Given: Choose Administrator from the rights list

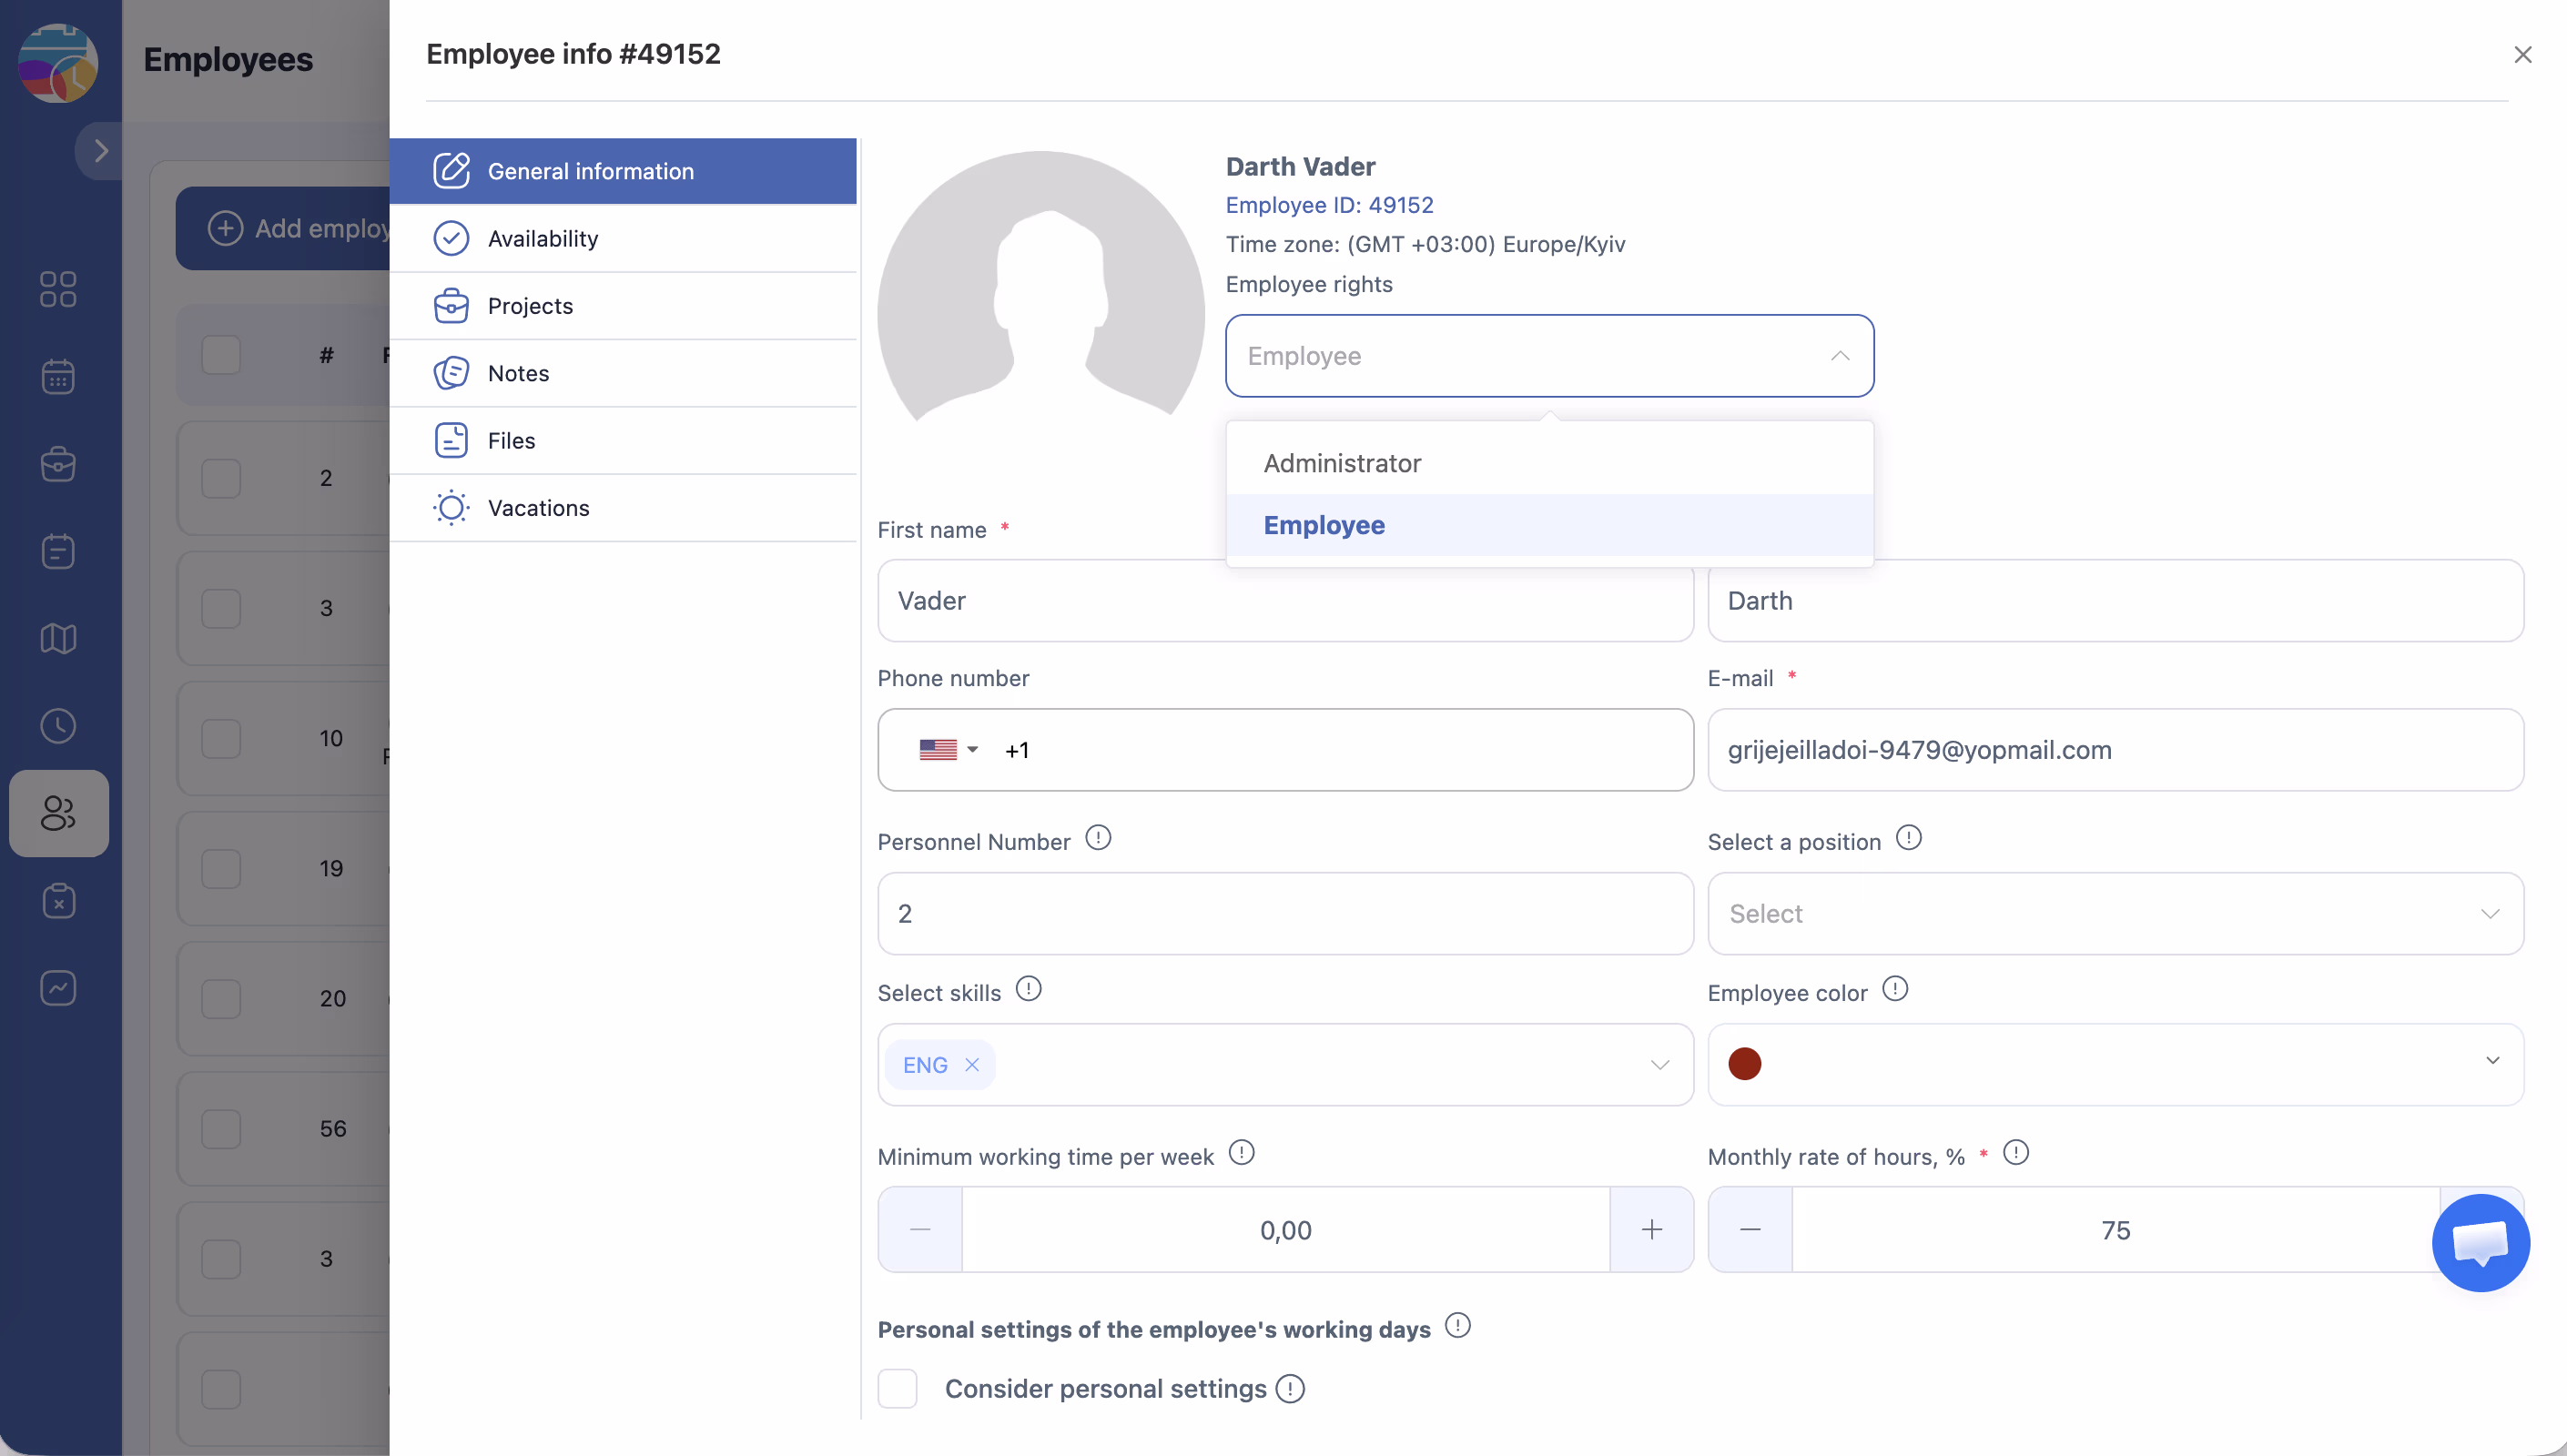Looking at the screenshot, I should tap(1342, 463).
